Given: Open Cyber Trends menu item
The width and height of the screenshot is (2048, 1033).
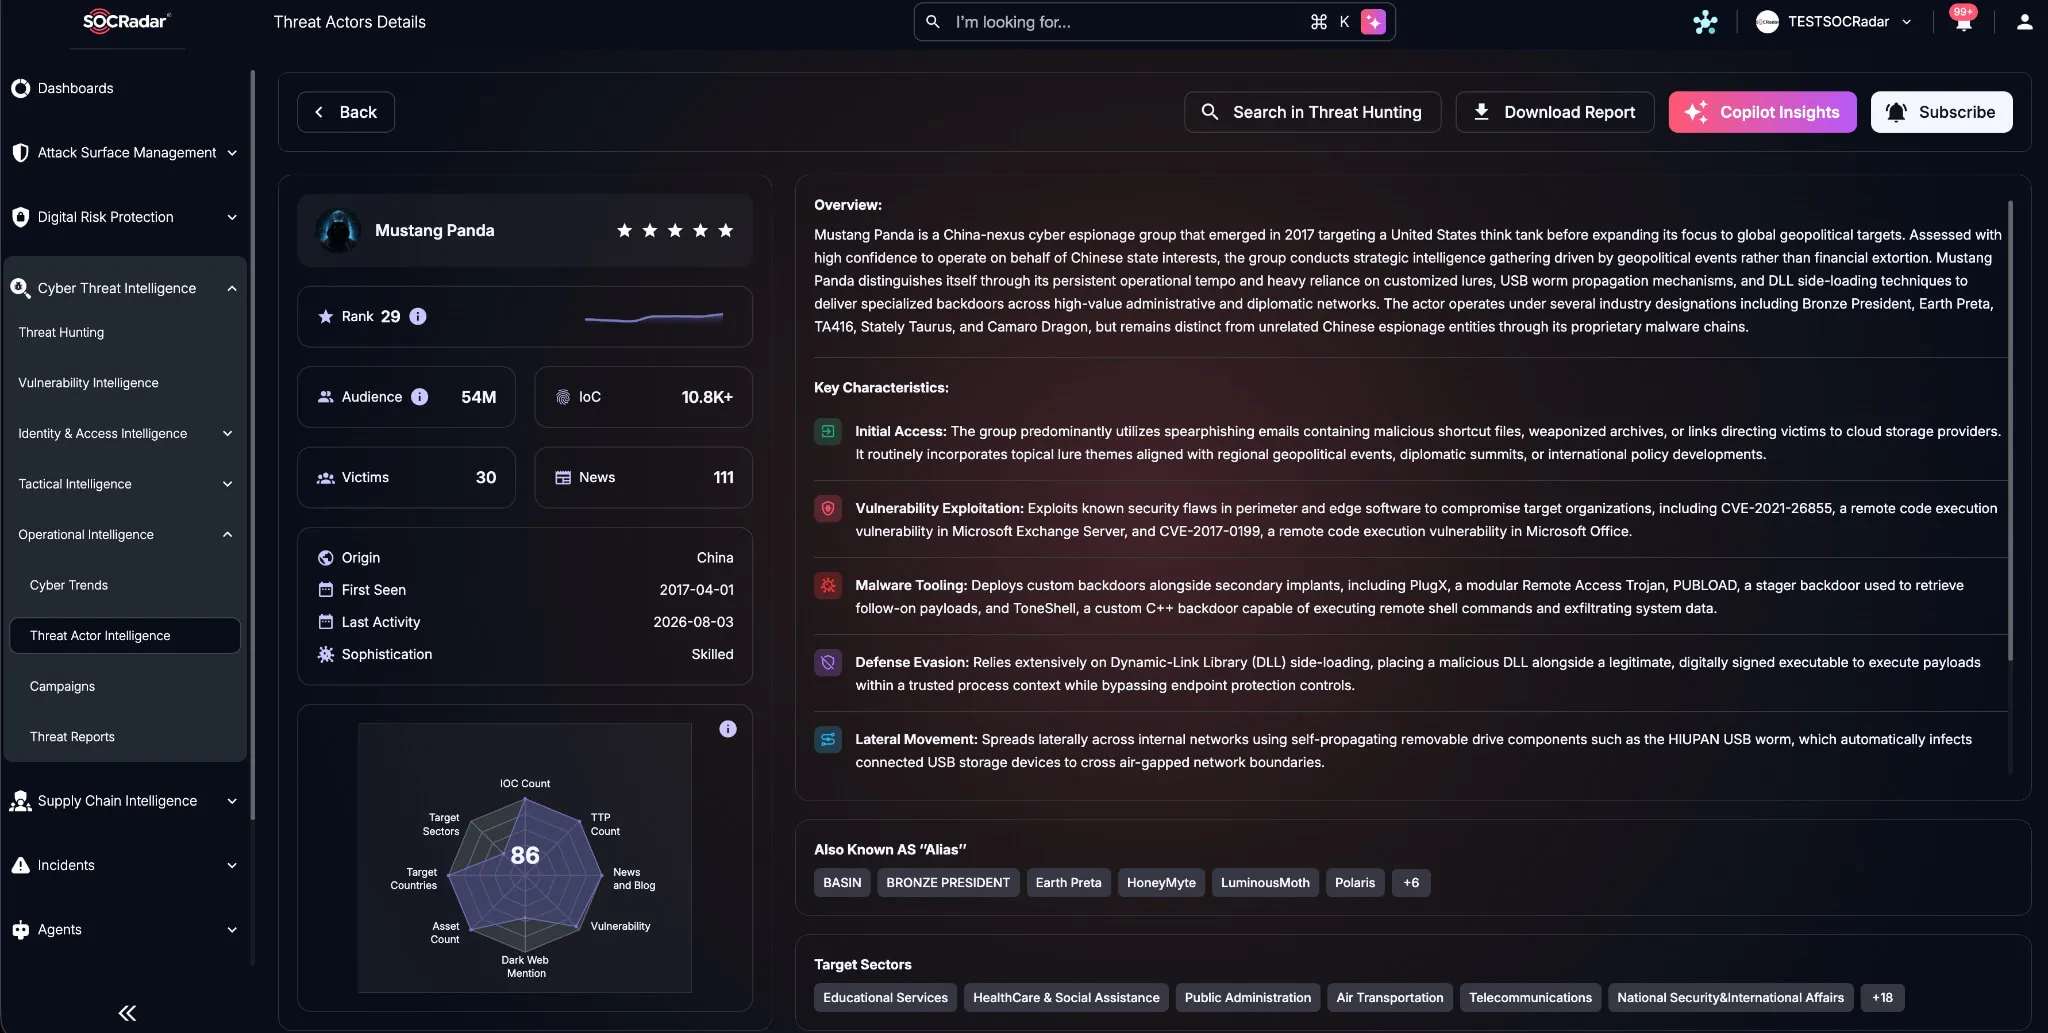Looking at the screenshot, I should coord(69,585).
